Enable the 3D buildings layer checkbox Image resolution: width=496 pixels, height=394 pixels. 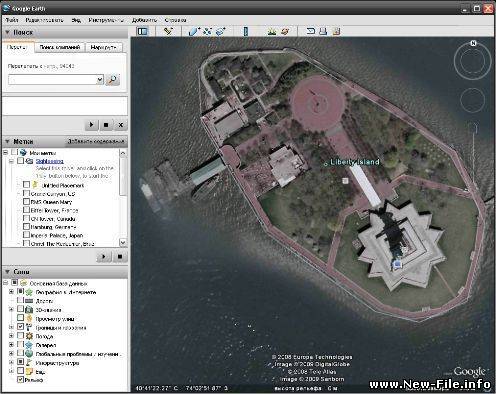(20, 309)
